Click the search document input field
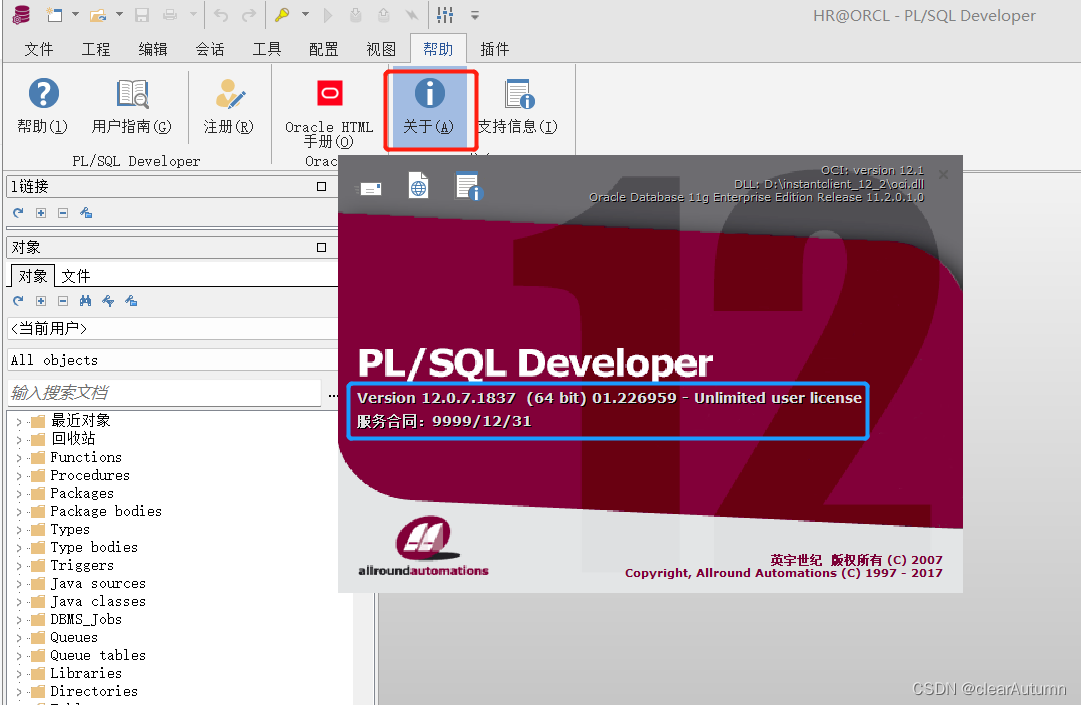The image size is (1081, 705). coord(160,393)
